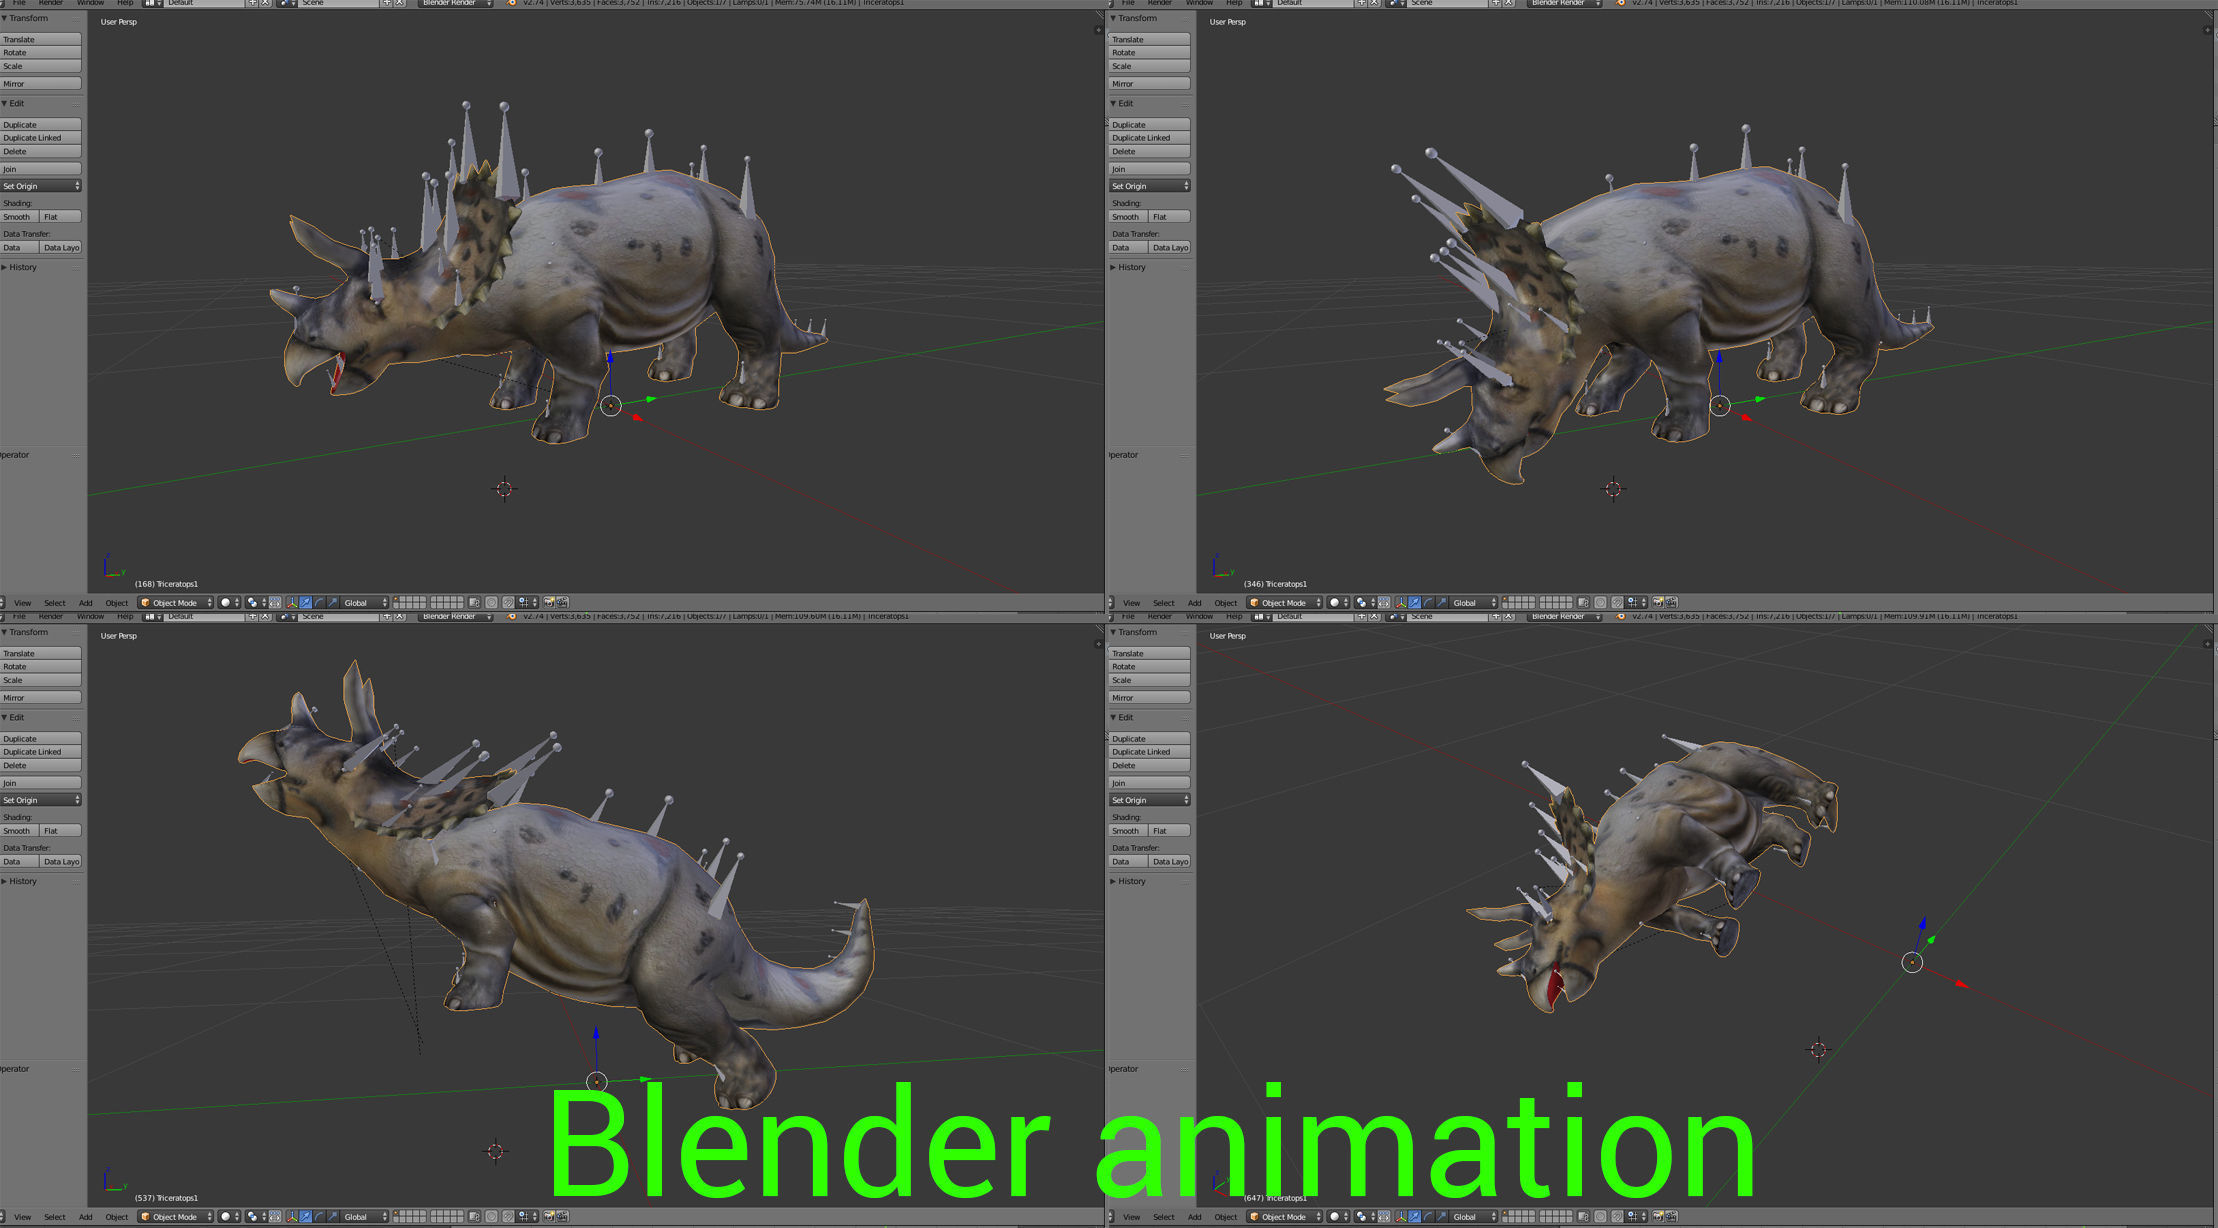
Task: Click Mirror button in frame 346 tool shelf
Action: pos(1150,83)
